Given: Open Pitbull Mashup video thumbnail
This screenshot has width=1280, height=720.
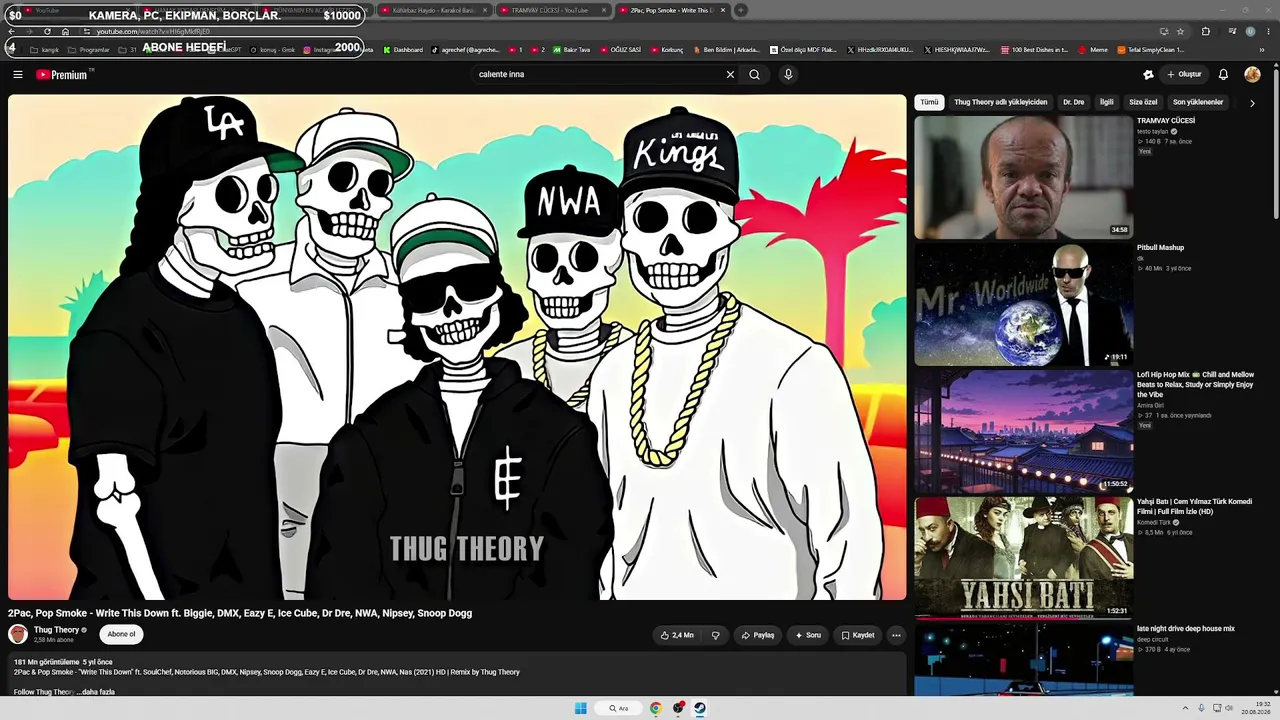Looking at the screenshot, I should coord(1023,304).
